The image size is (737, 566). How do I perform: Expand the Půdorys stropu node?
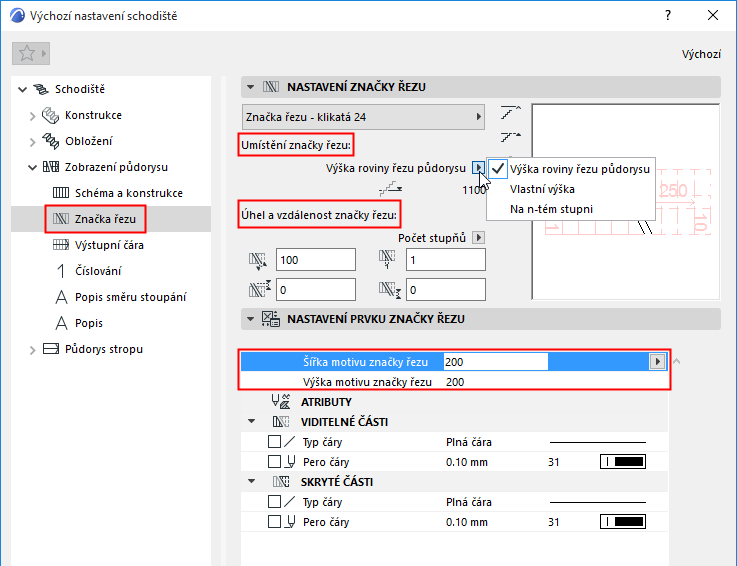32,350
